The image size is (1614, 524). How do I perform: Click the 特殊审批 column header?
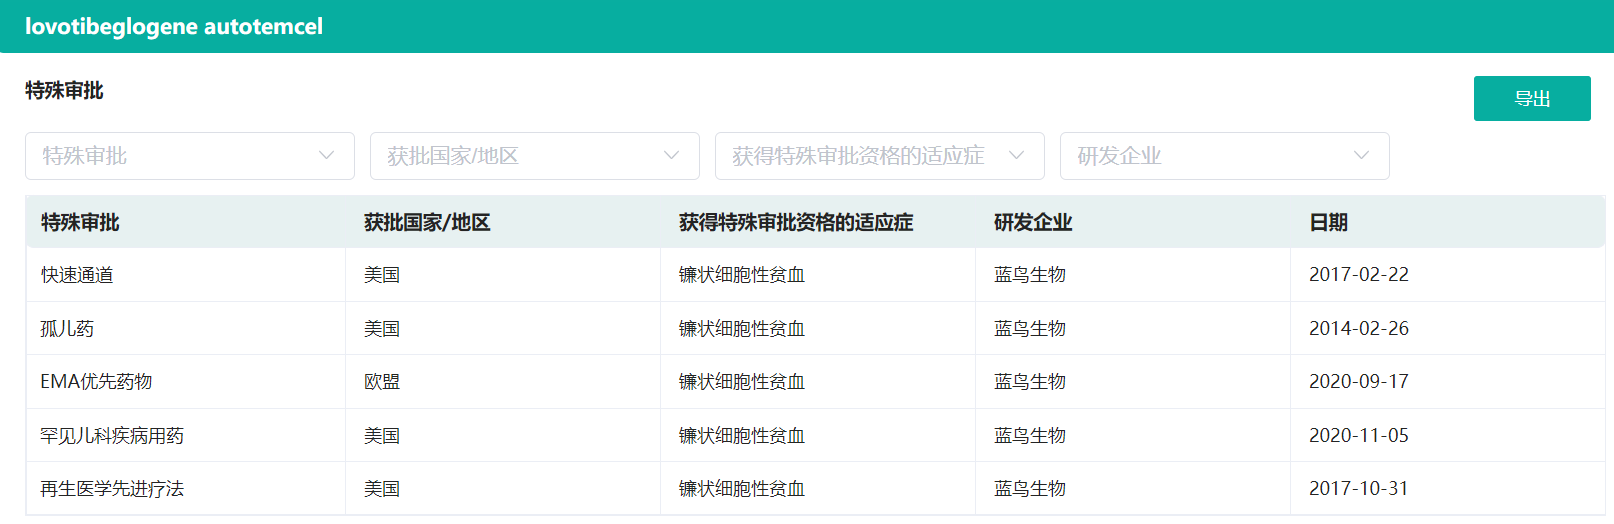80,222
